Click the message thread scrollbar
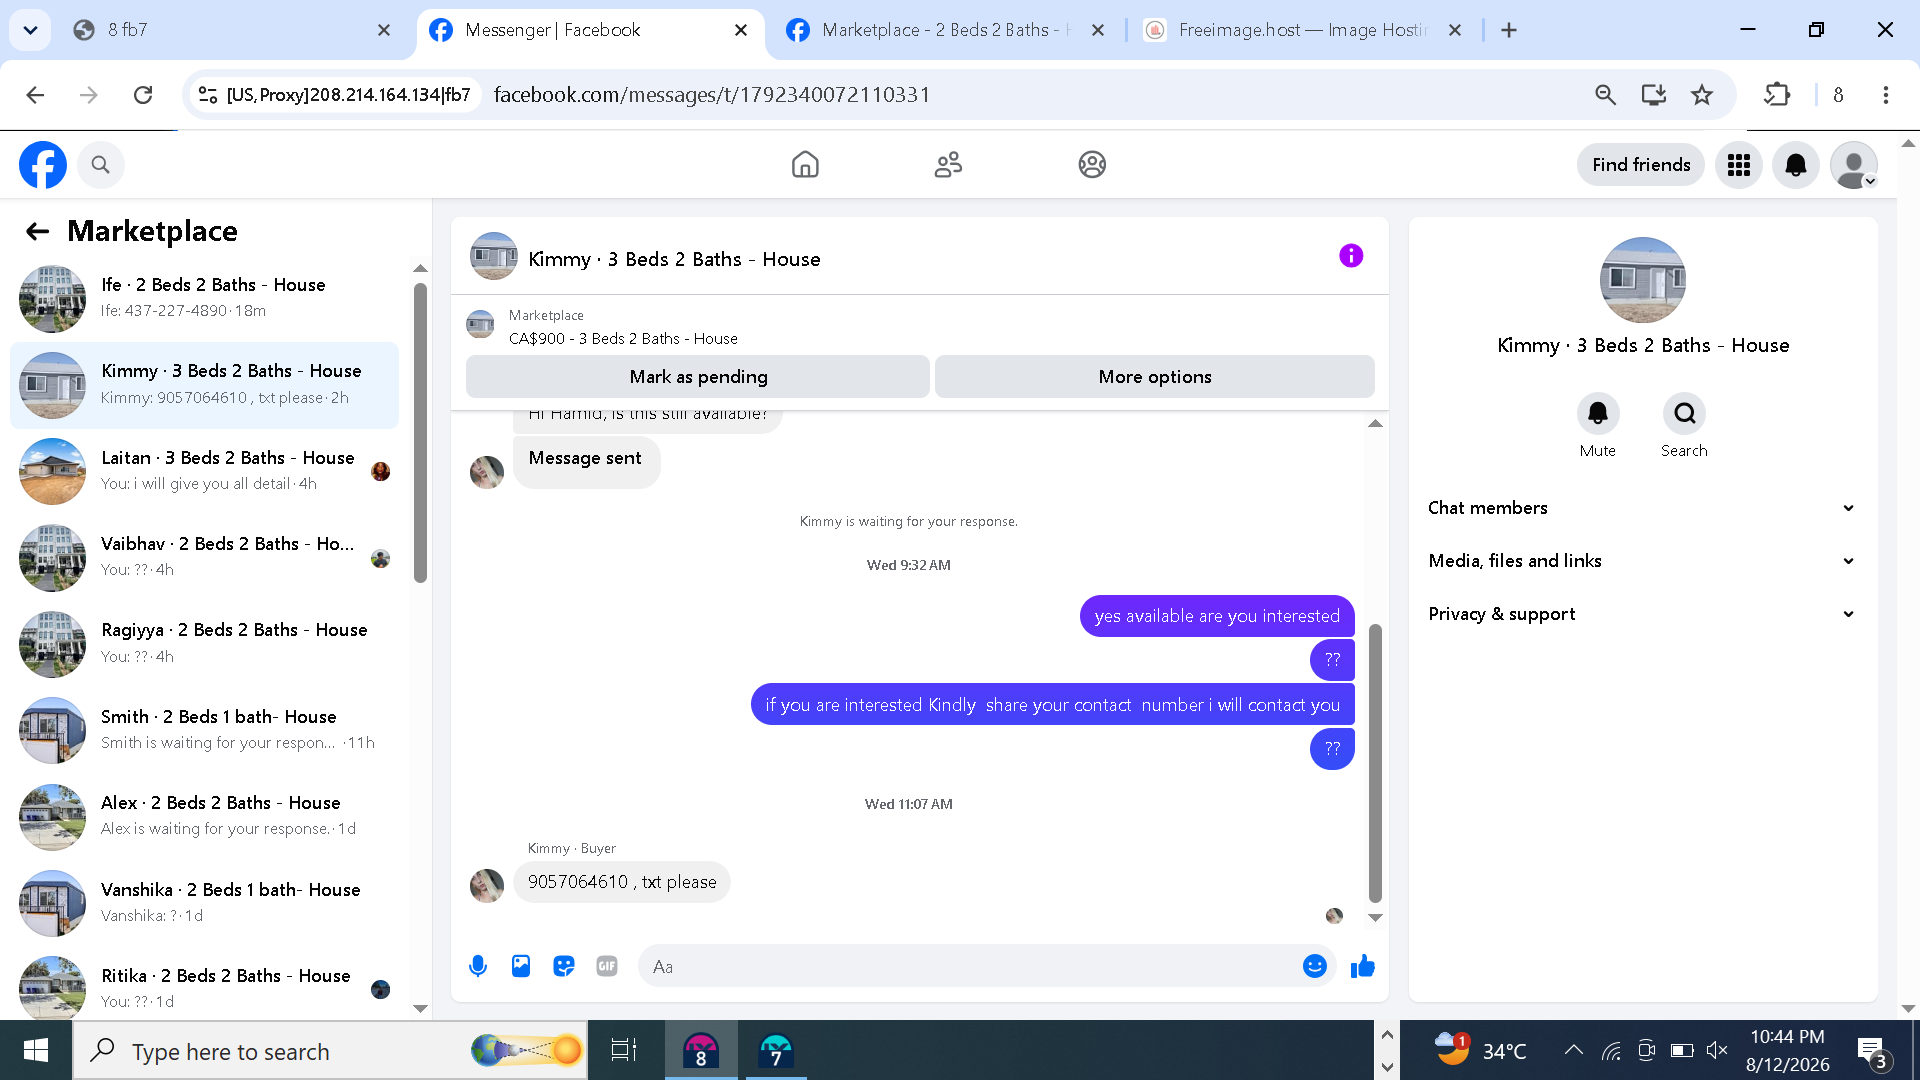The height and width of the screenshot is (1080, 1920). [1375, 763]
